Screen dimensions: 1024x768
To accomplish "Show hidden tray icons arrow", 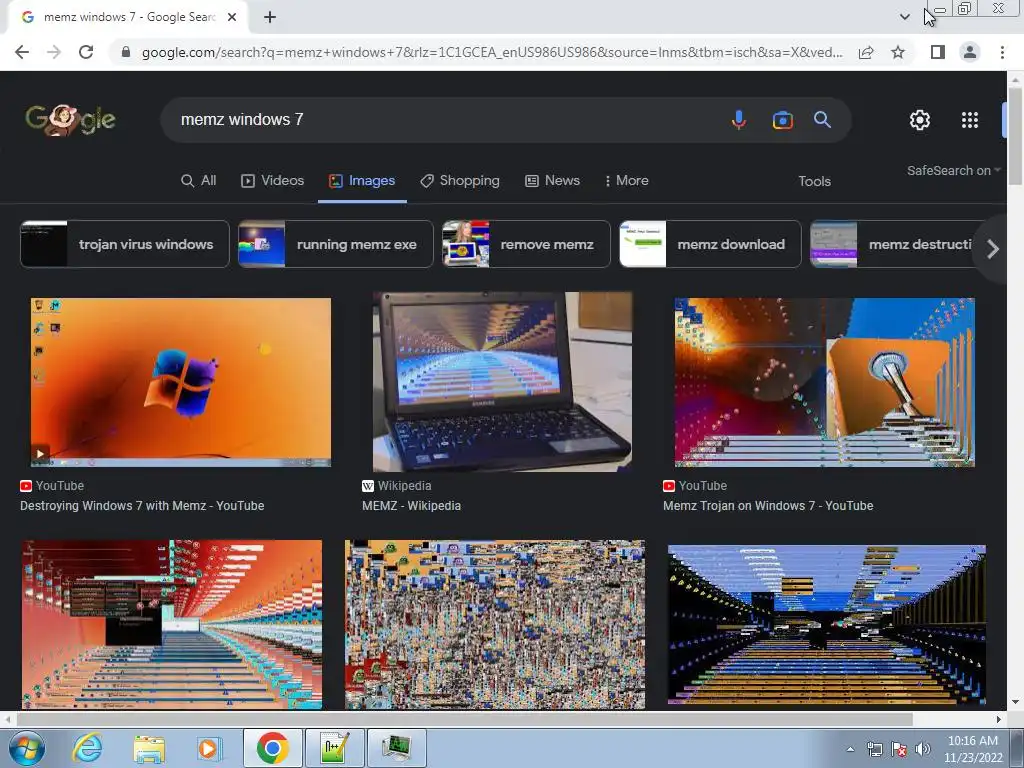I will (x=850, y=750).
